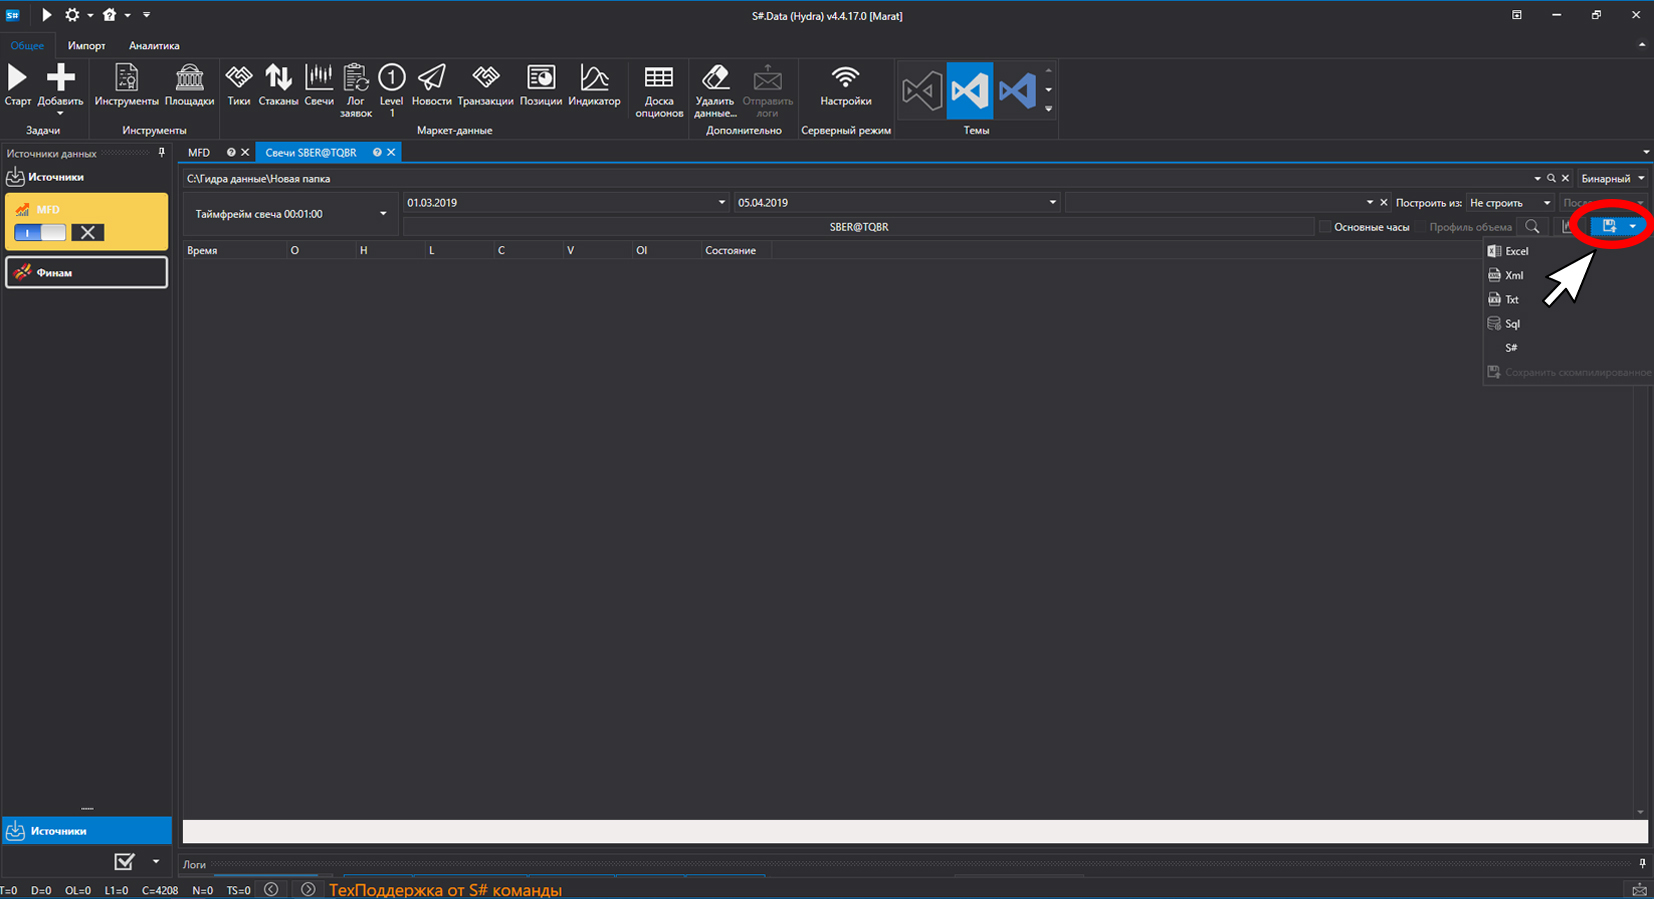Image resolution: width=1654 pixels, height=899 pixels.
Task: Remove the MFD source with X button
Action: point(88,232)
